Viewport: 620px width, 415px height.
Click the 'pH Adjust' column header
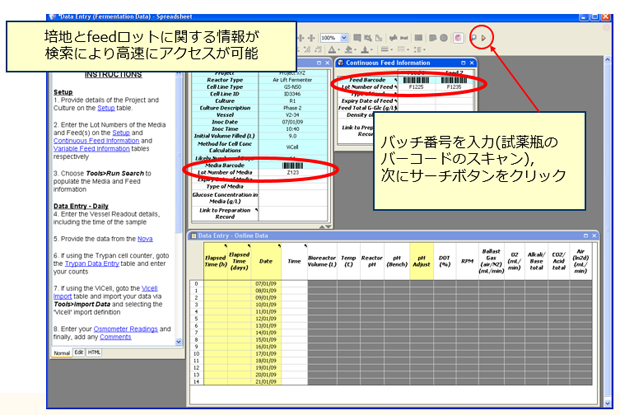(x=422, y=261)
